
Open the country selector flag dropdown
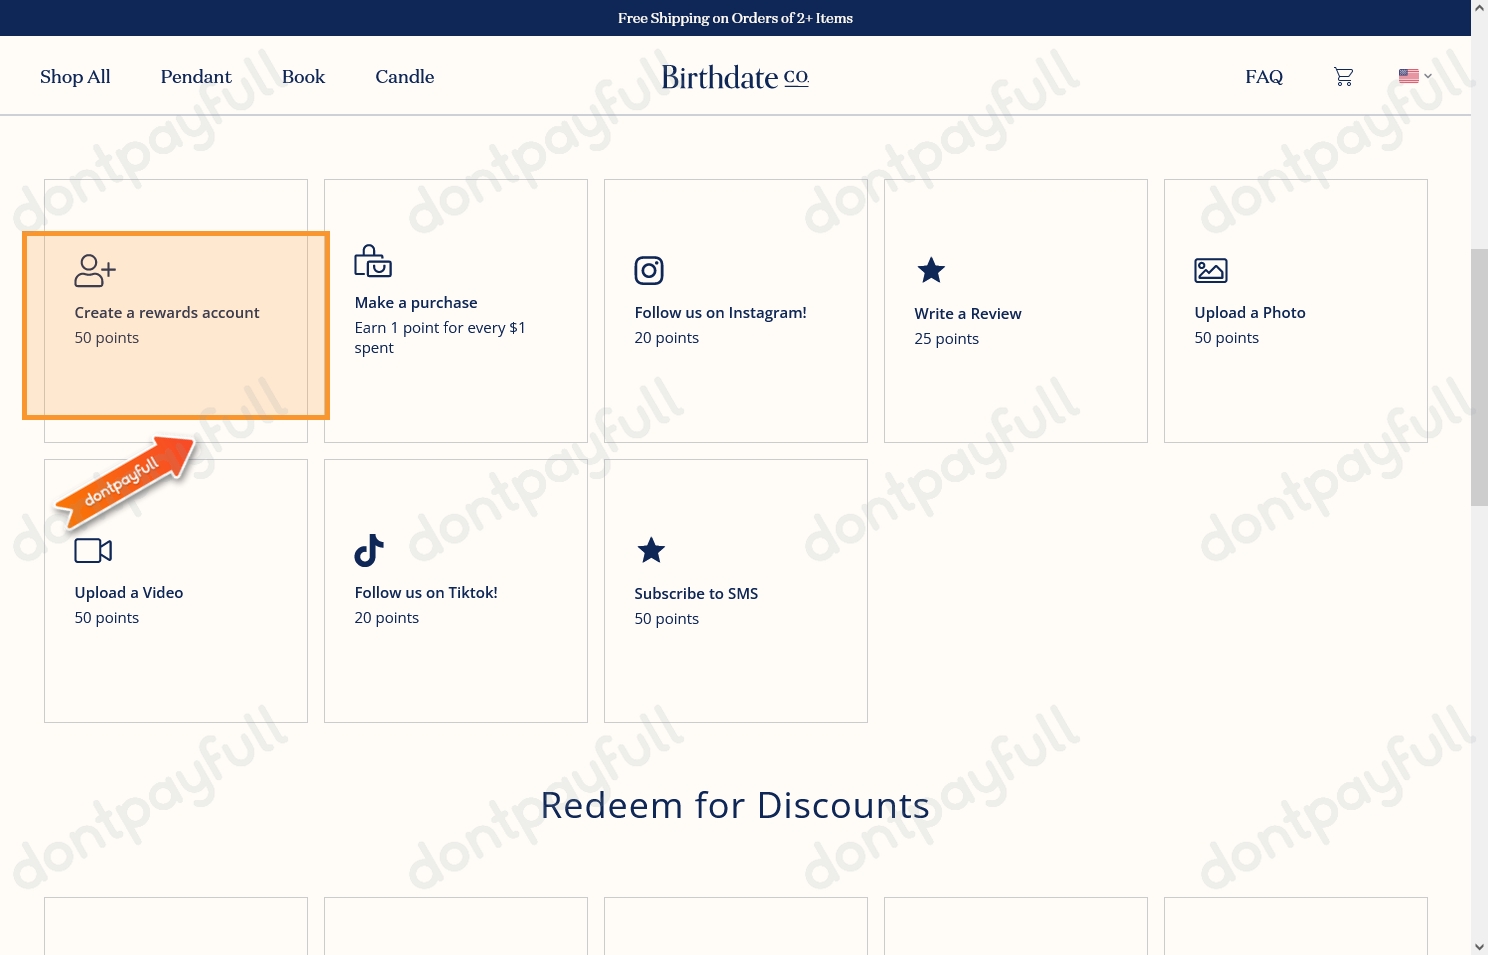tap(1409, 75)
